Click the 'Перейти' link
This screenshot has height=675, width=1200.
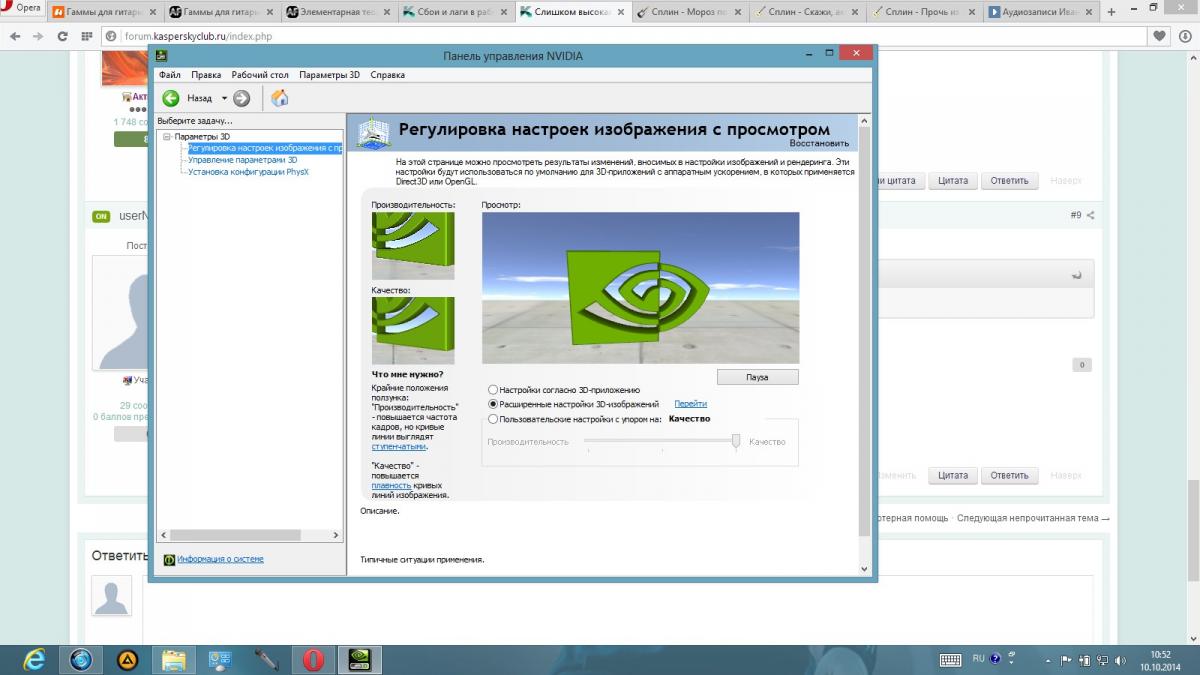coord(690,404)
